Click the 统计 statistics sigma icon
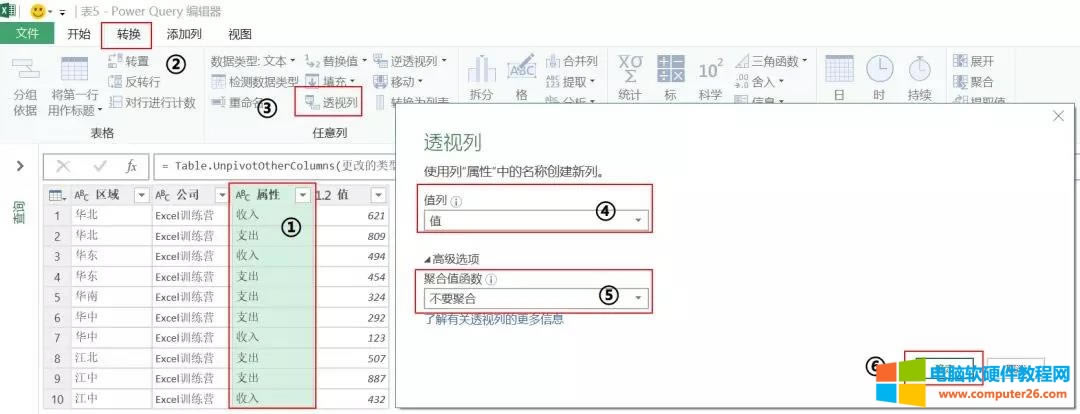This screenshot has width=1080, height=414. coord(630,68)
